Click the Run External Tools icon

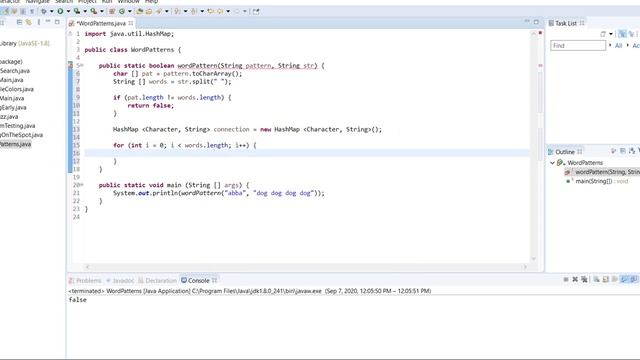point(93,11)
